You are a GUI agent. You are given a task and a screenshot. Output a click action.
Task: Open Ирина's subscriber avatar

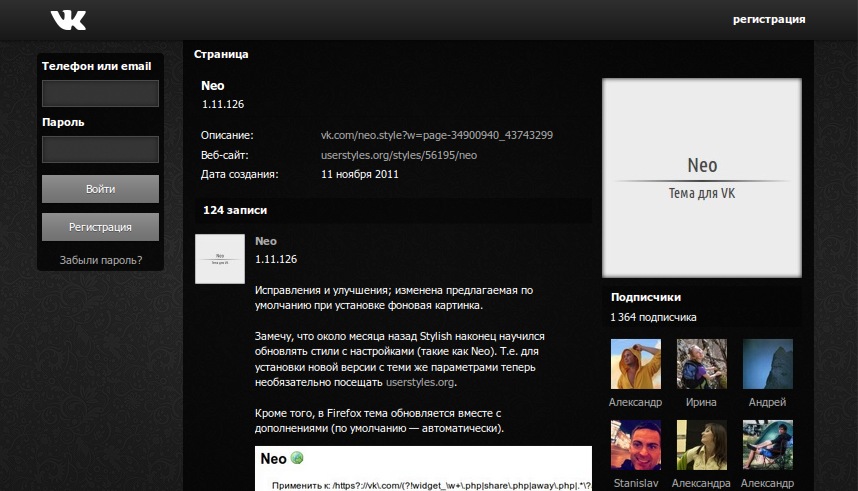tap(702, 364)
